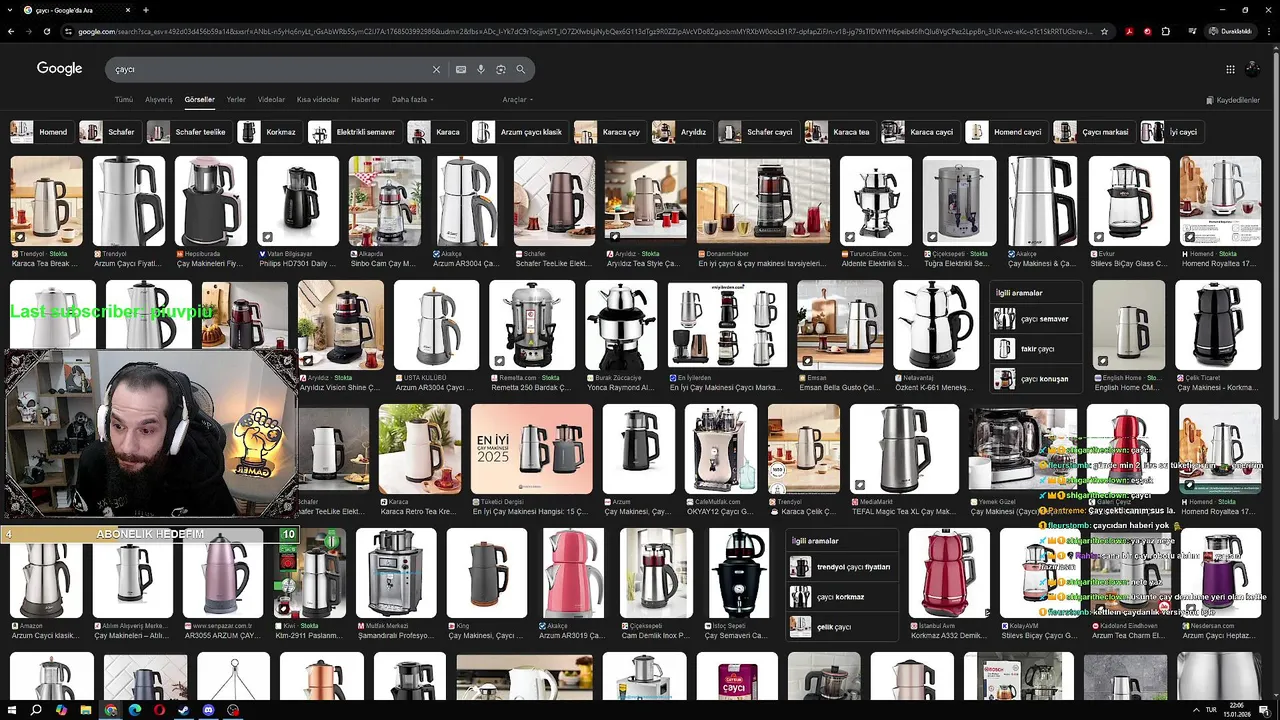Open the Google apps grid

(x=1230, y=69)
